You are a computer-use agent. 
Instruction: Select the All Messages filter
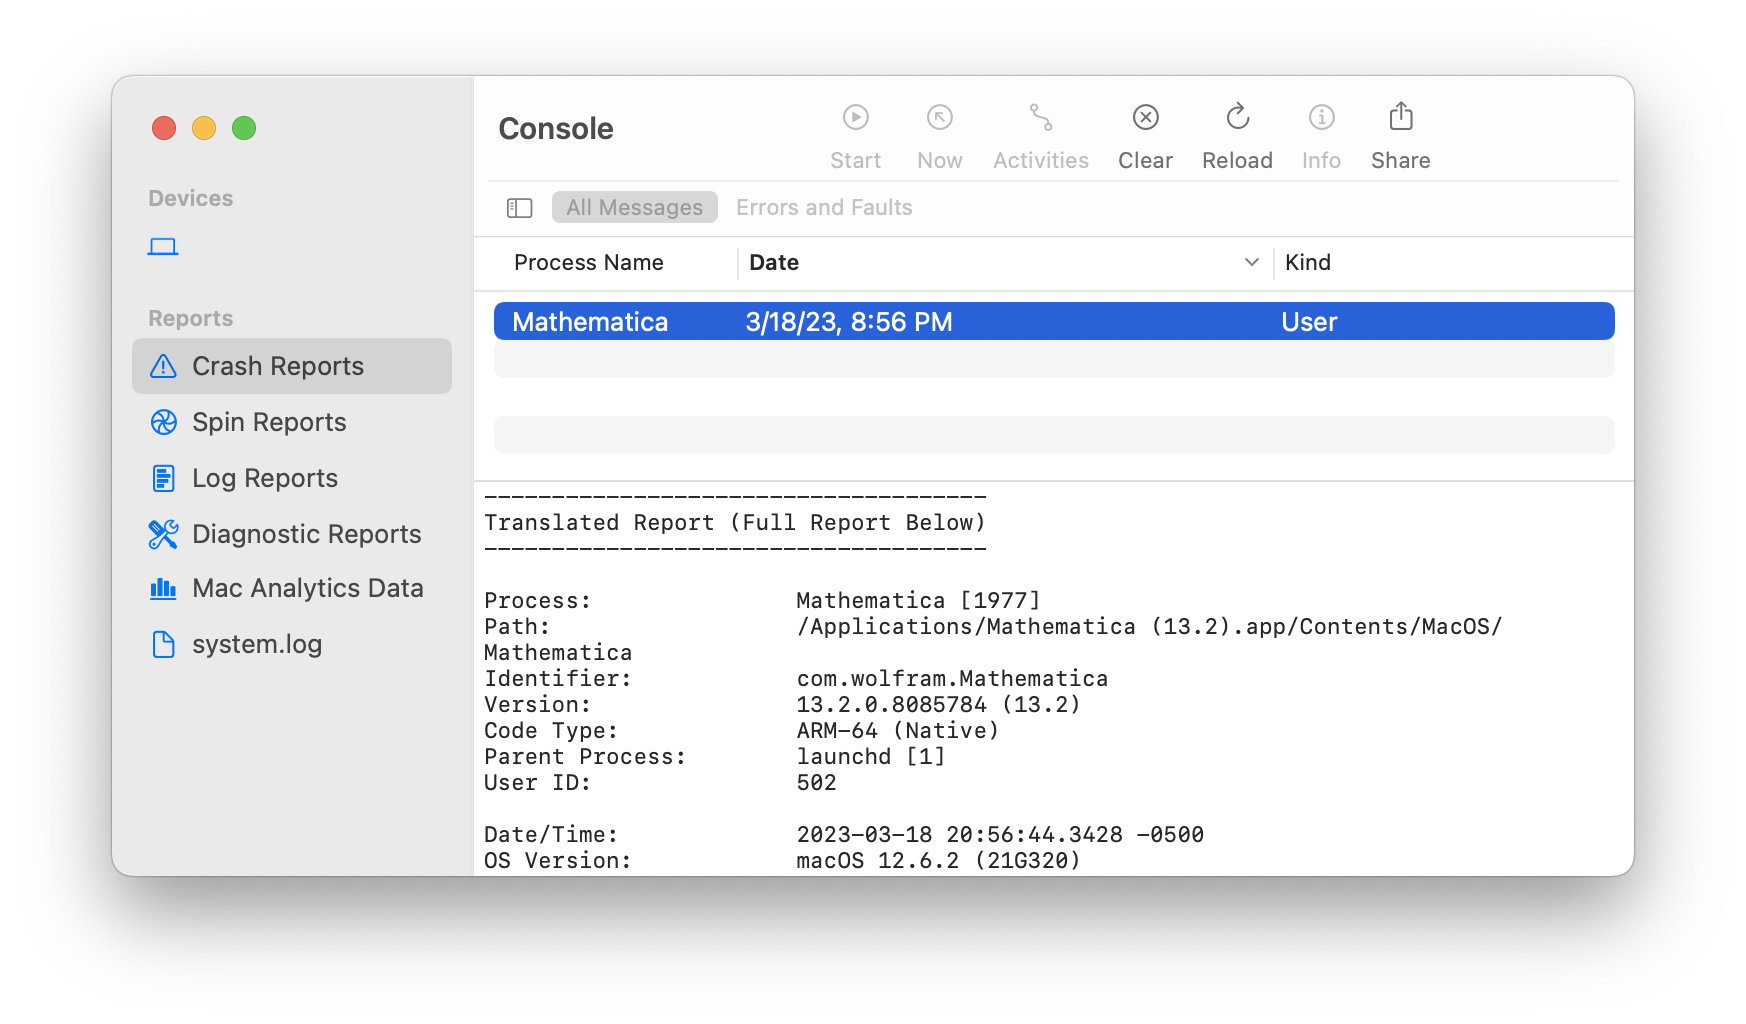pyautogui.click(x=634, y=208)
